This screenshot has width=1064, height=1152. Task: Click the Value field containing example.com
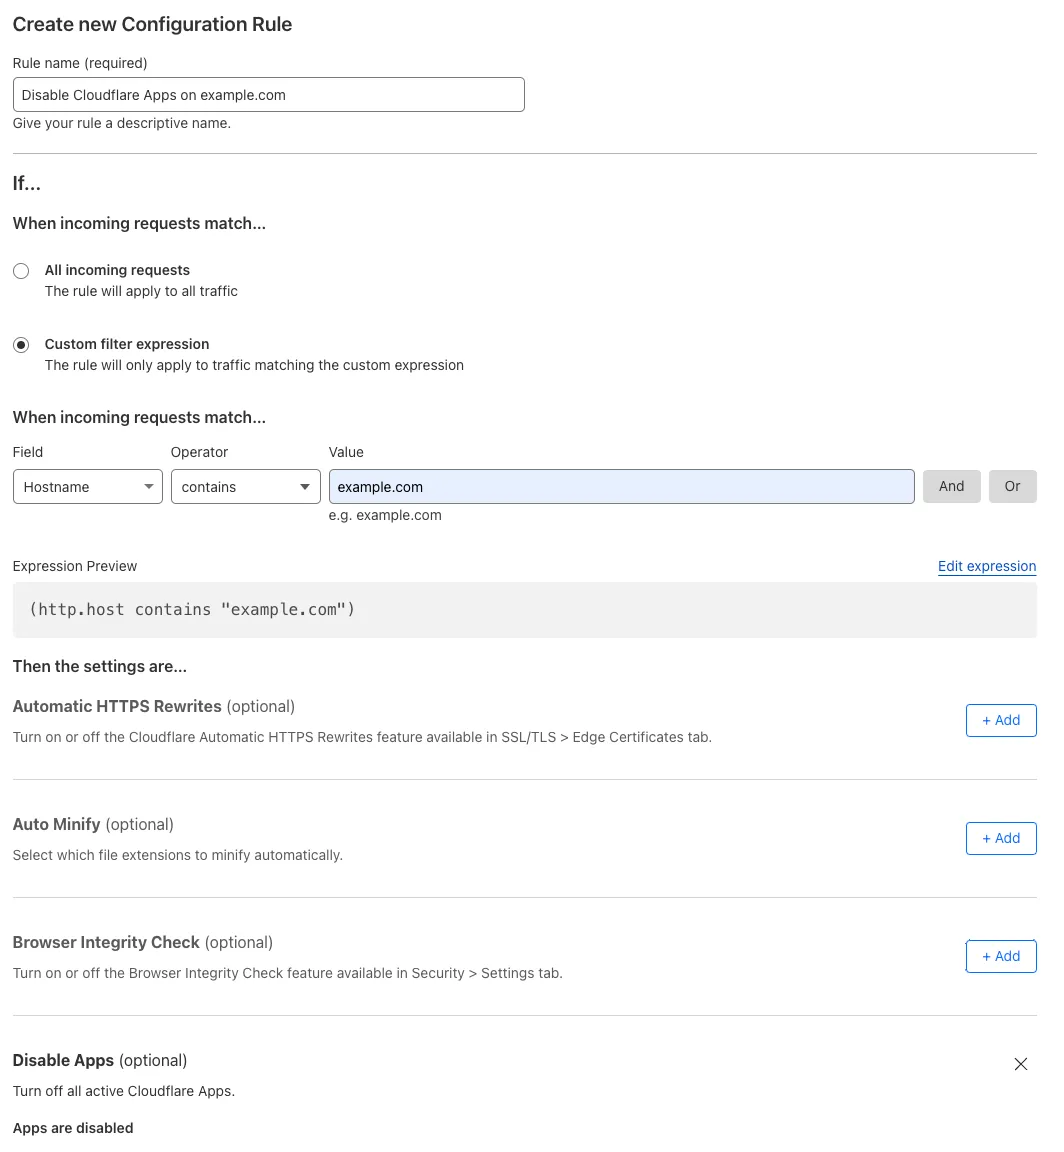[620, 487]
